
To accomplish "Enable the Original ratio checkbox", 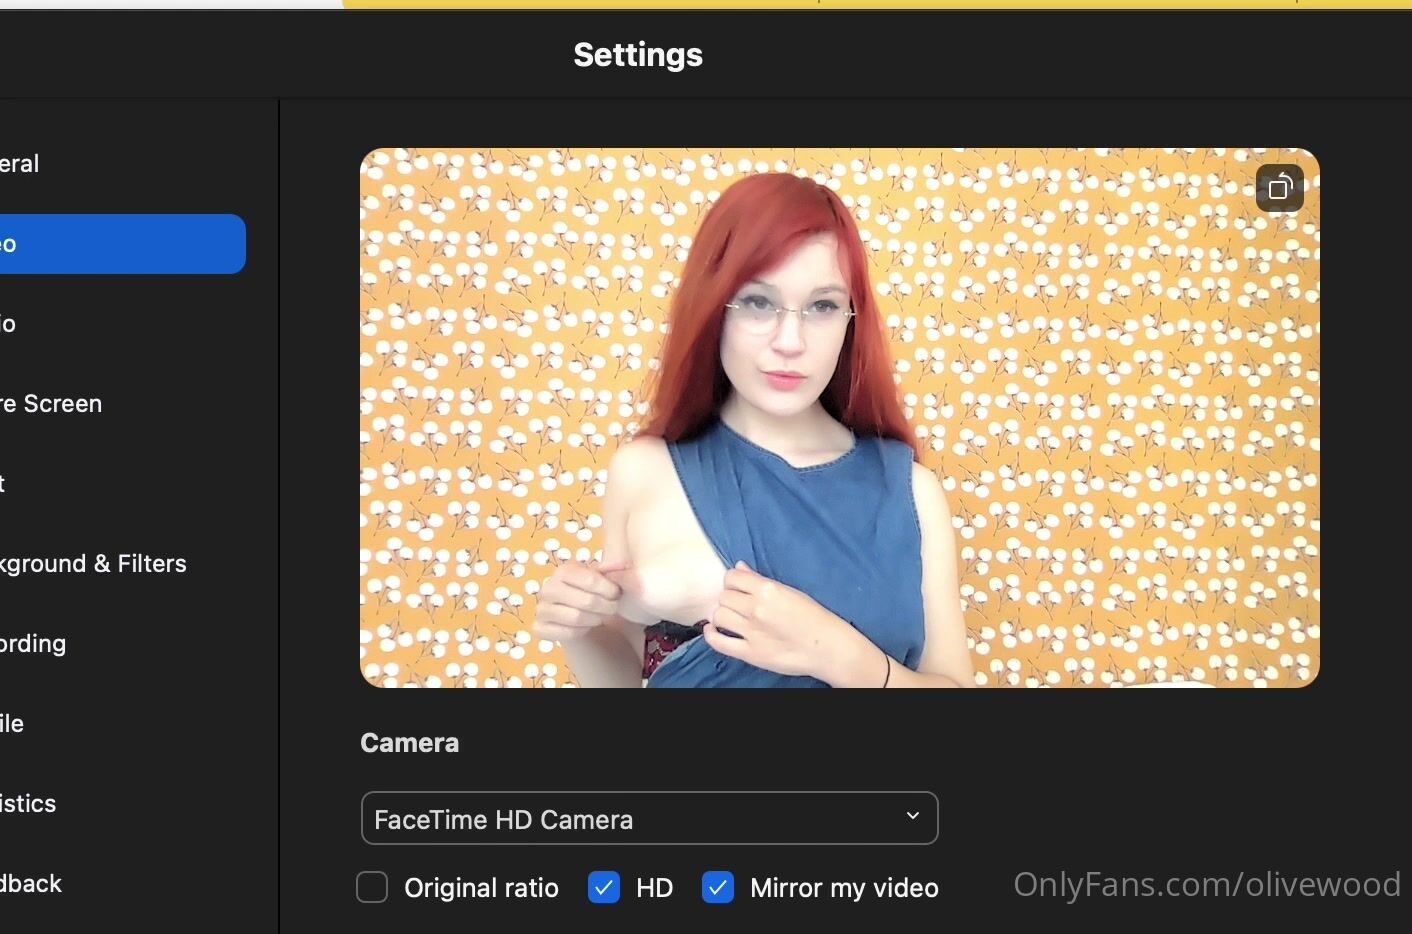I will pos(372,887).
